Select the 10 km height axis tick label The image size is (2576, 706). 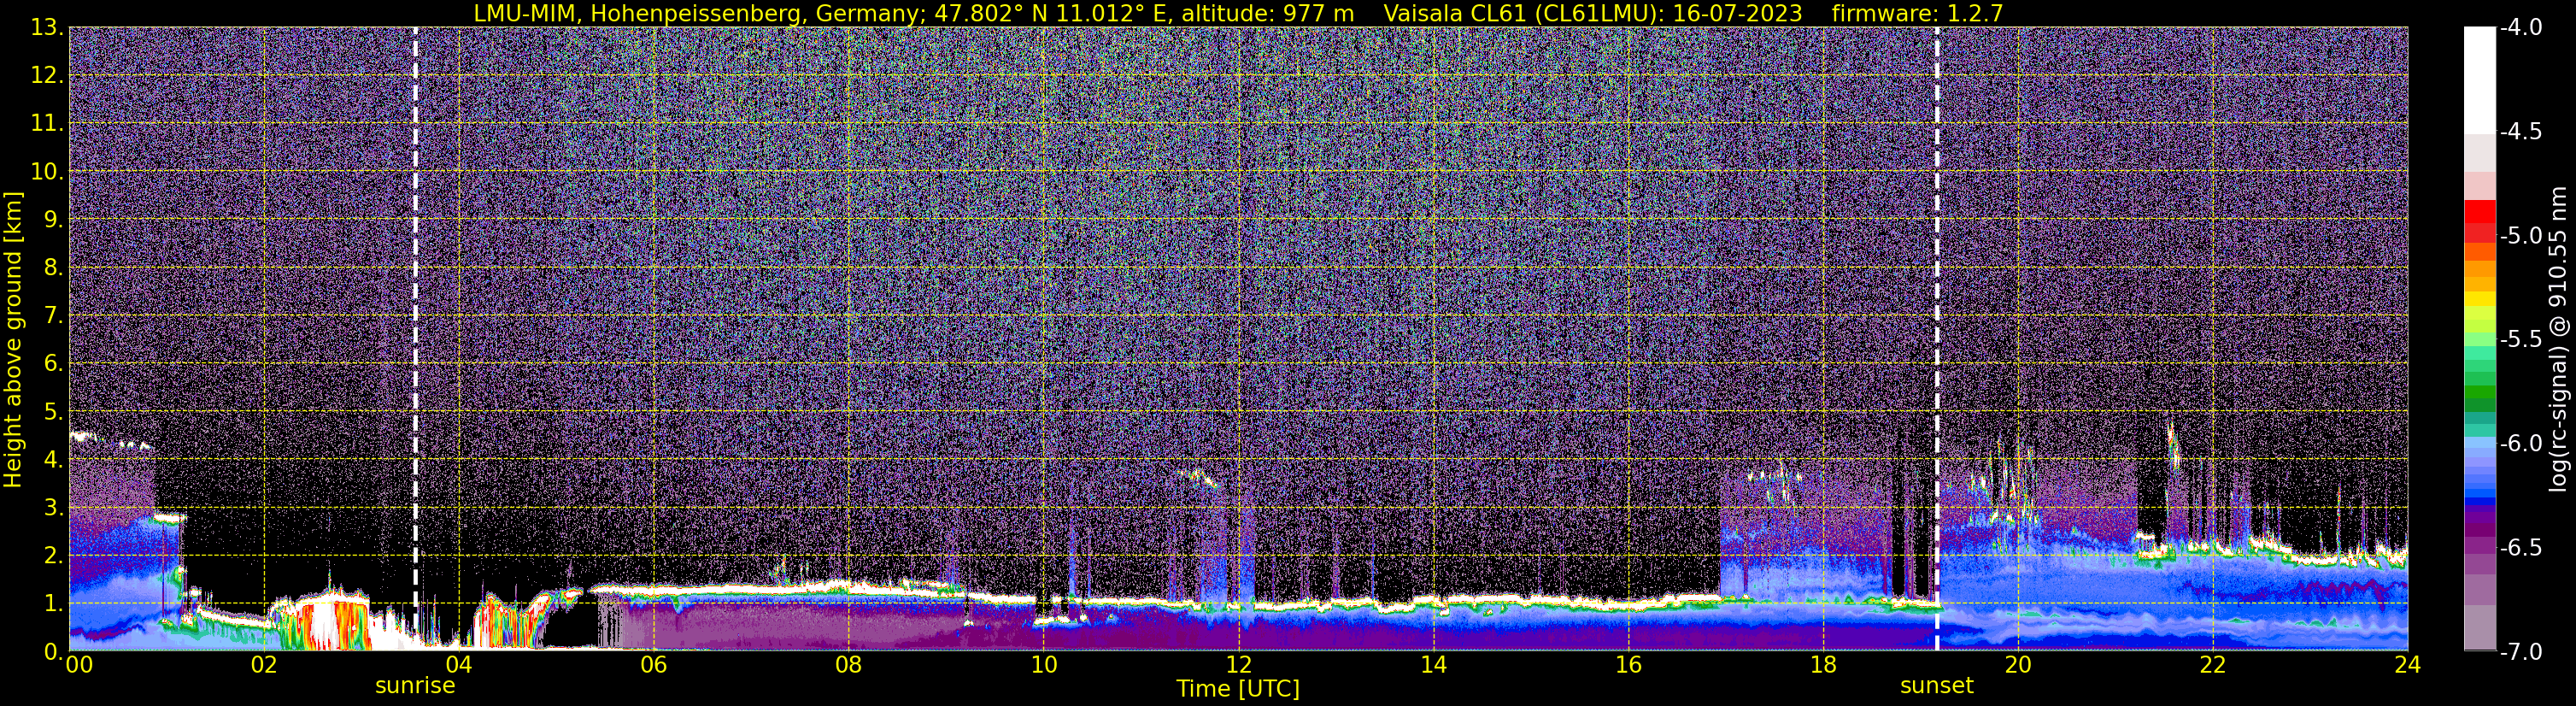[x=45, y=171]
